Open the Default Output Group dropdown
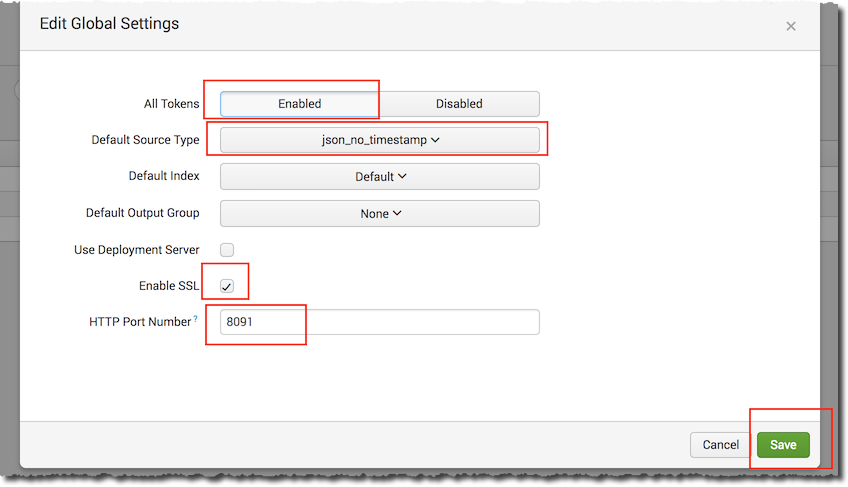 point(380,213)
